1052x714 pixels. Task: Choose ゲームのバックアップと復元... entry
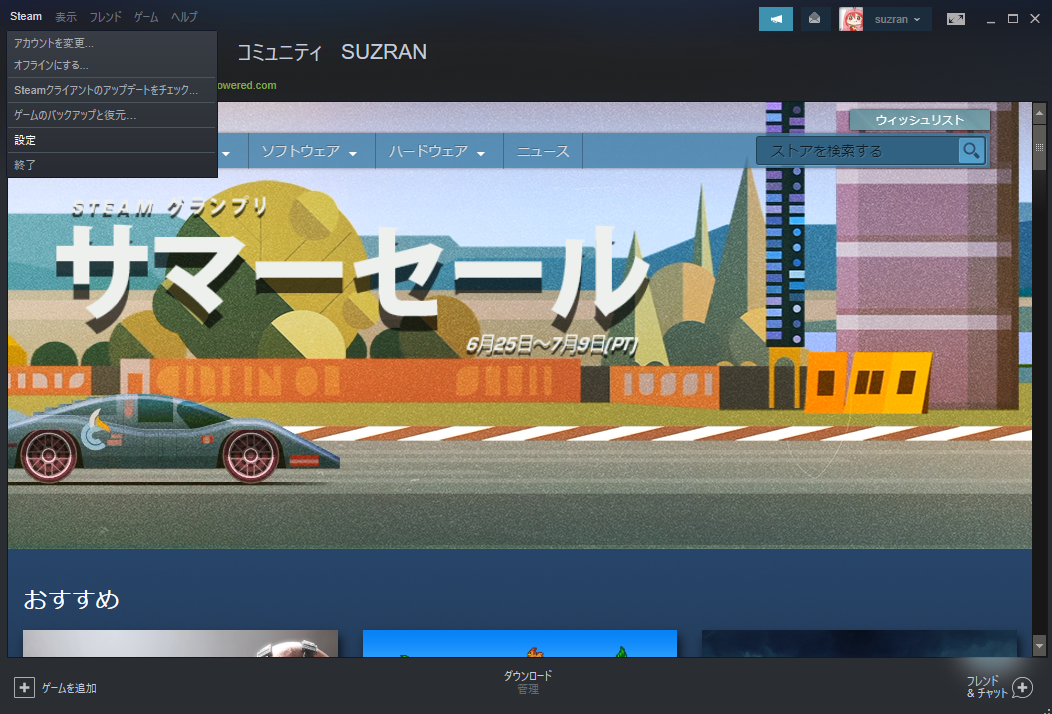(112, 115)
